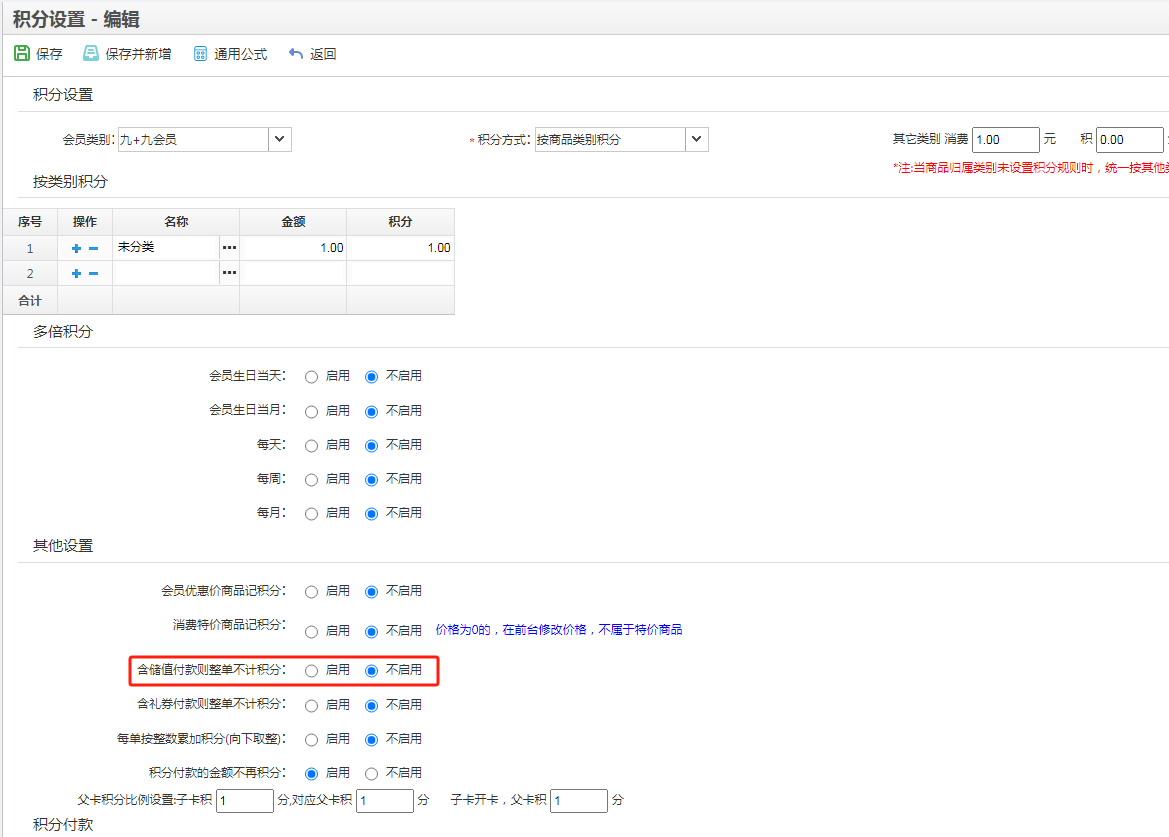Image resolution: width=1169 pixels, height=837 pixels.
Task: Click 保存并新增 button label
Action: (138, 54)
